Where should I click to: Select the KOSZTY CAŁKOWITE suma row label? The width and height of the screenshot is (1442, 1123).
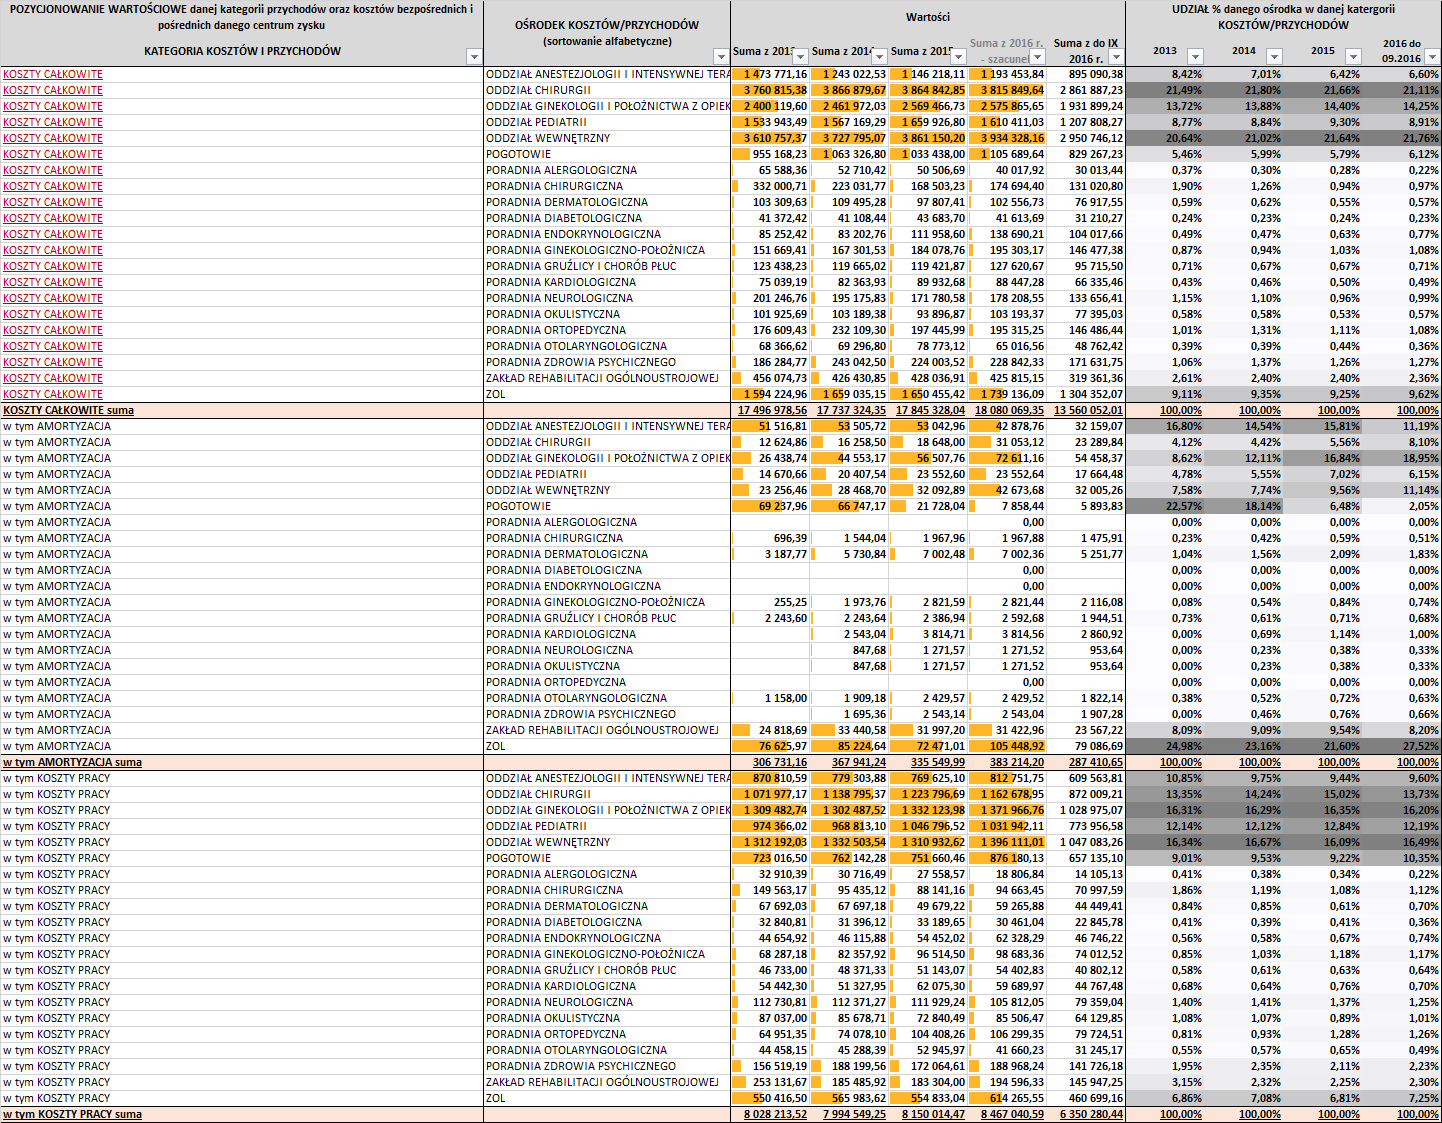pyautogui.click(x=68, y=410)
